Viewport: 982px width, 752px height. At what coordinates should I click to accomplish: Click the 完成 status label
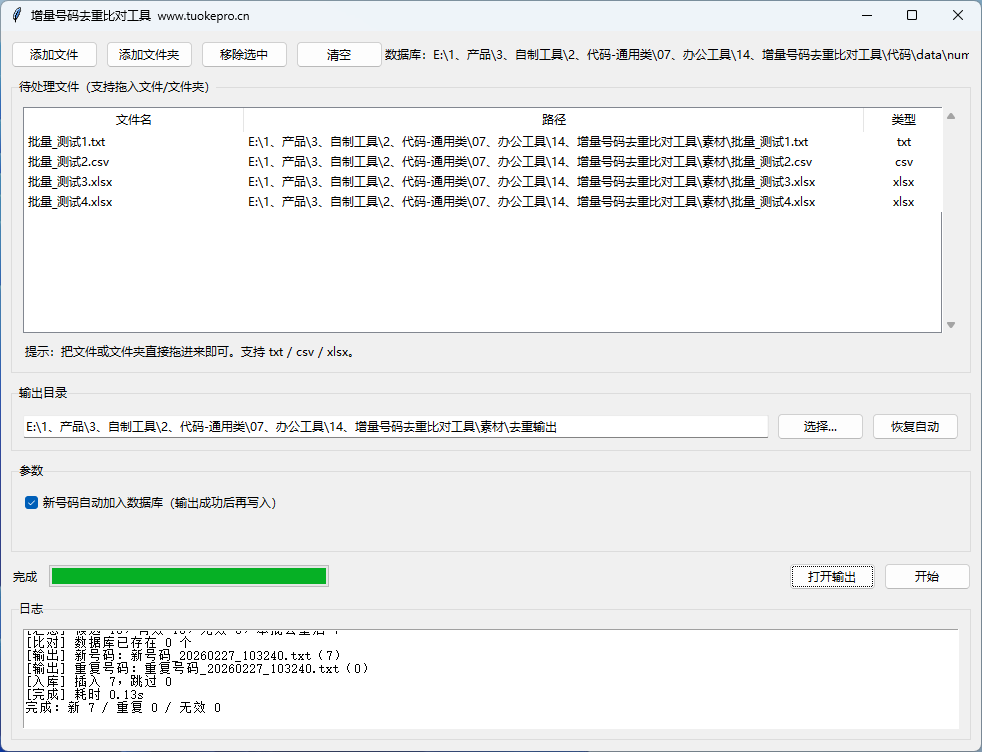point(25,577)
